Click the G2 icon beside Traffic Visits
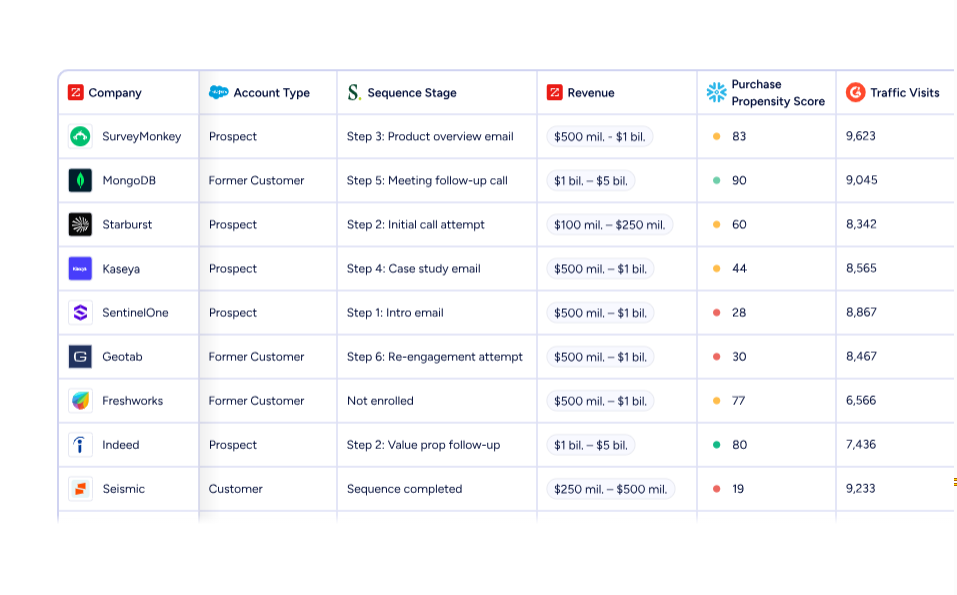 pyautogui.click(x=856, y=92)
